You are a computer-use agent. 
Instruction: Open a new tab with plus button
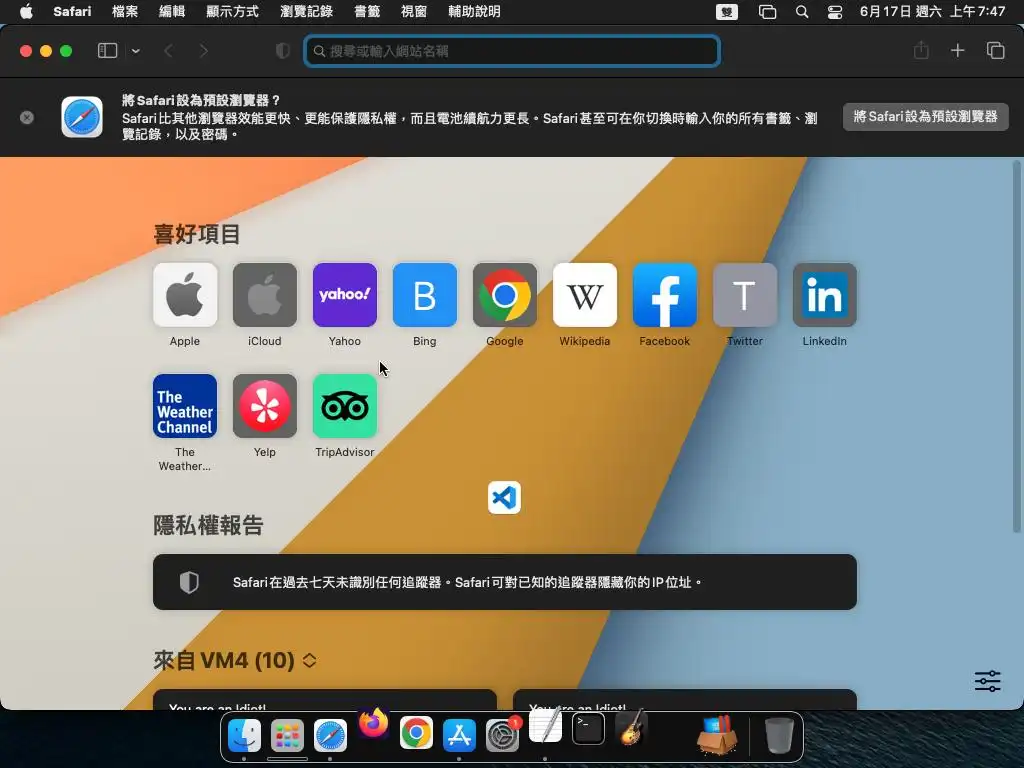click(957, 50)
